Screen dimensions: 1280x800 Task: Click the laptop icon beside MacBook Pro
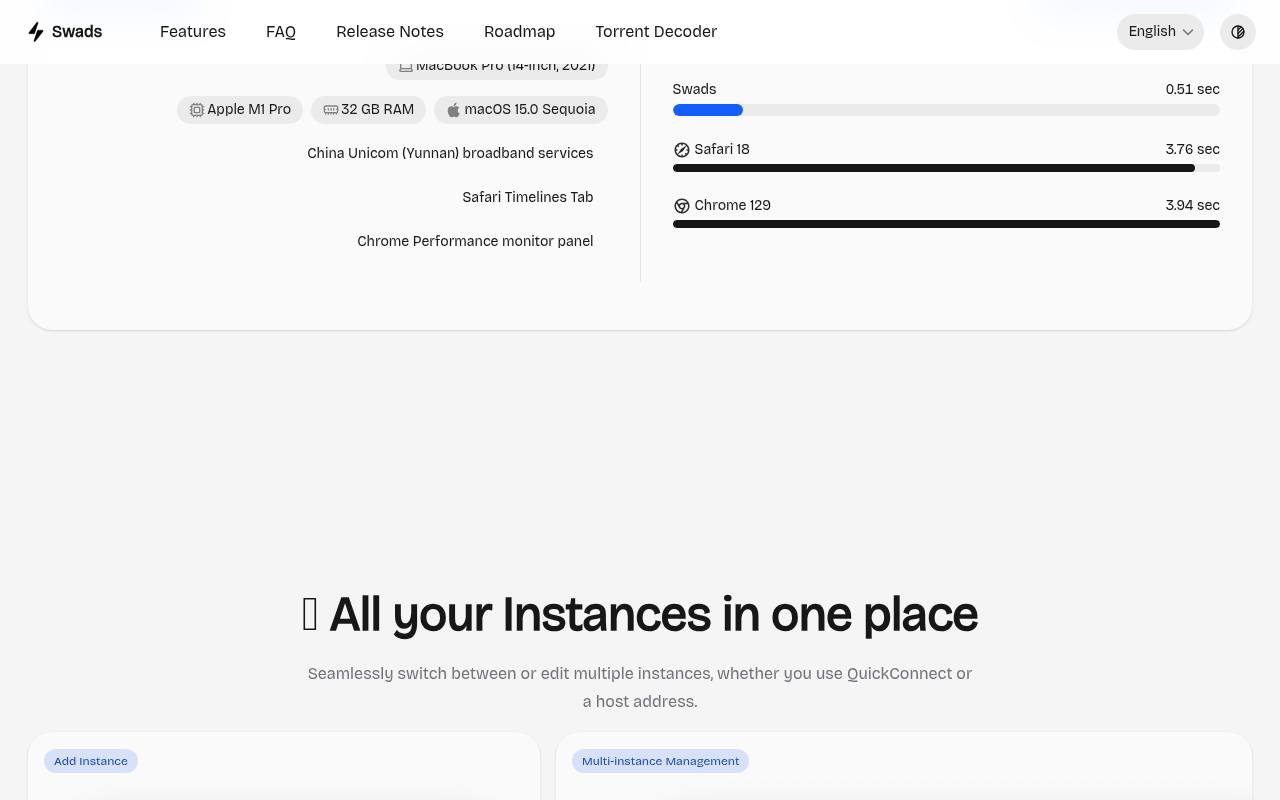(406, 66)
